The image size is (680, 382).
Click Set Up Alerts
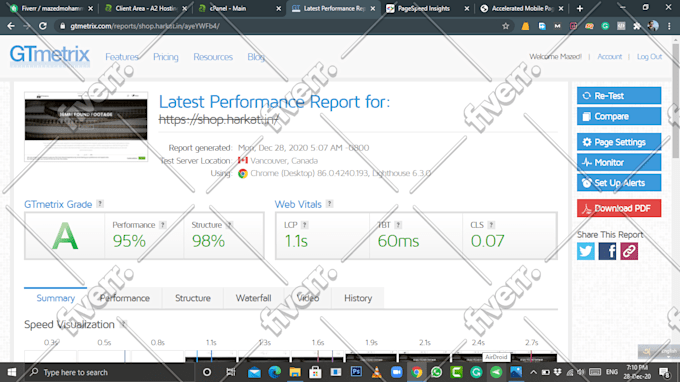(x=619, y=183)
